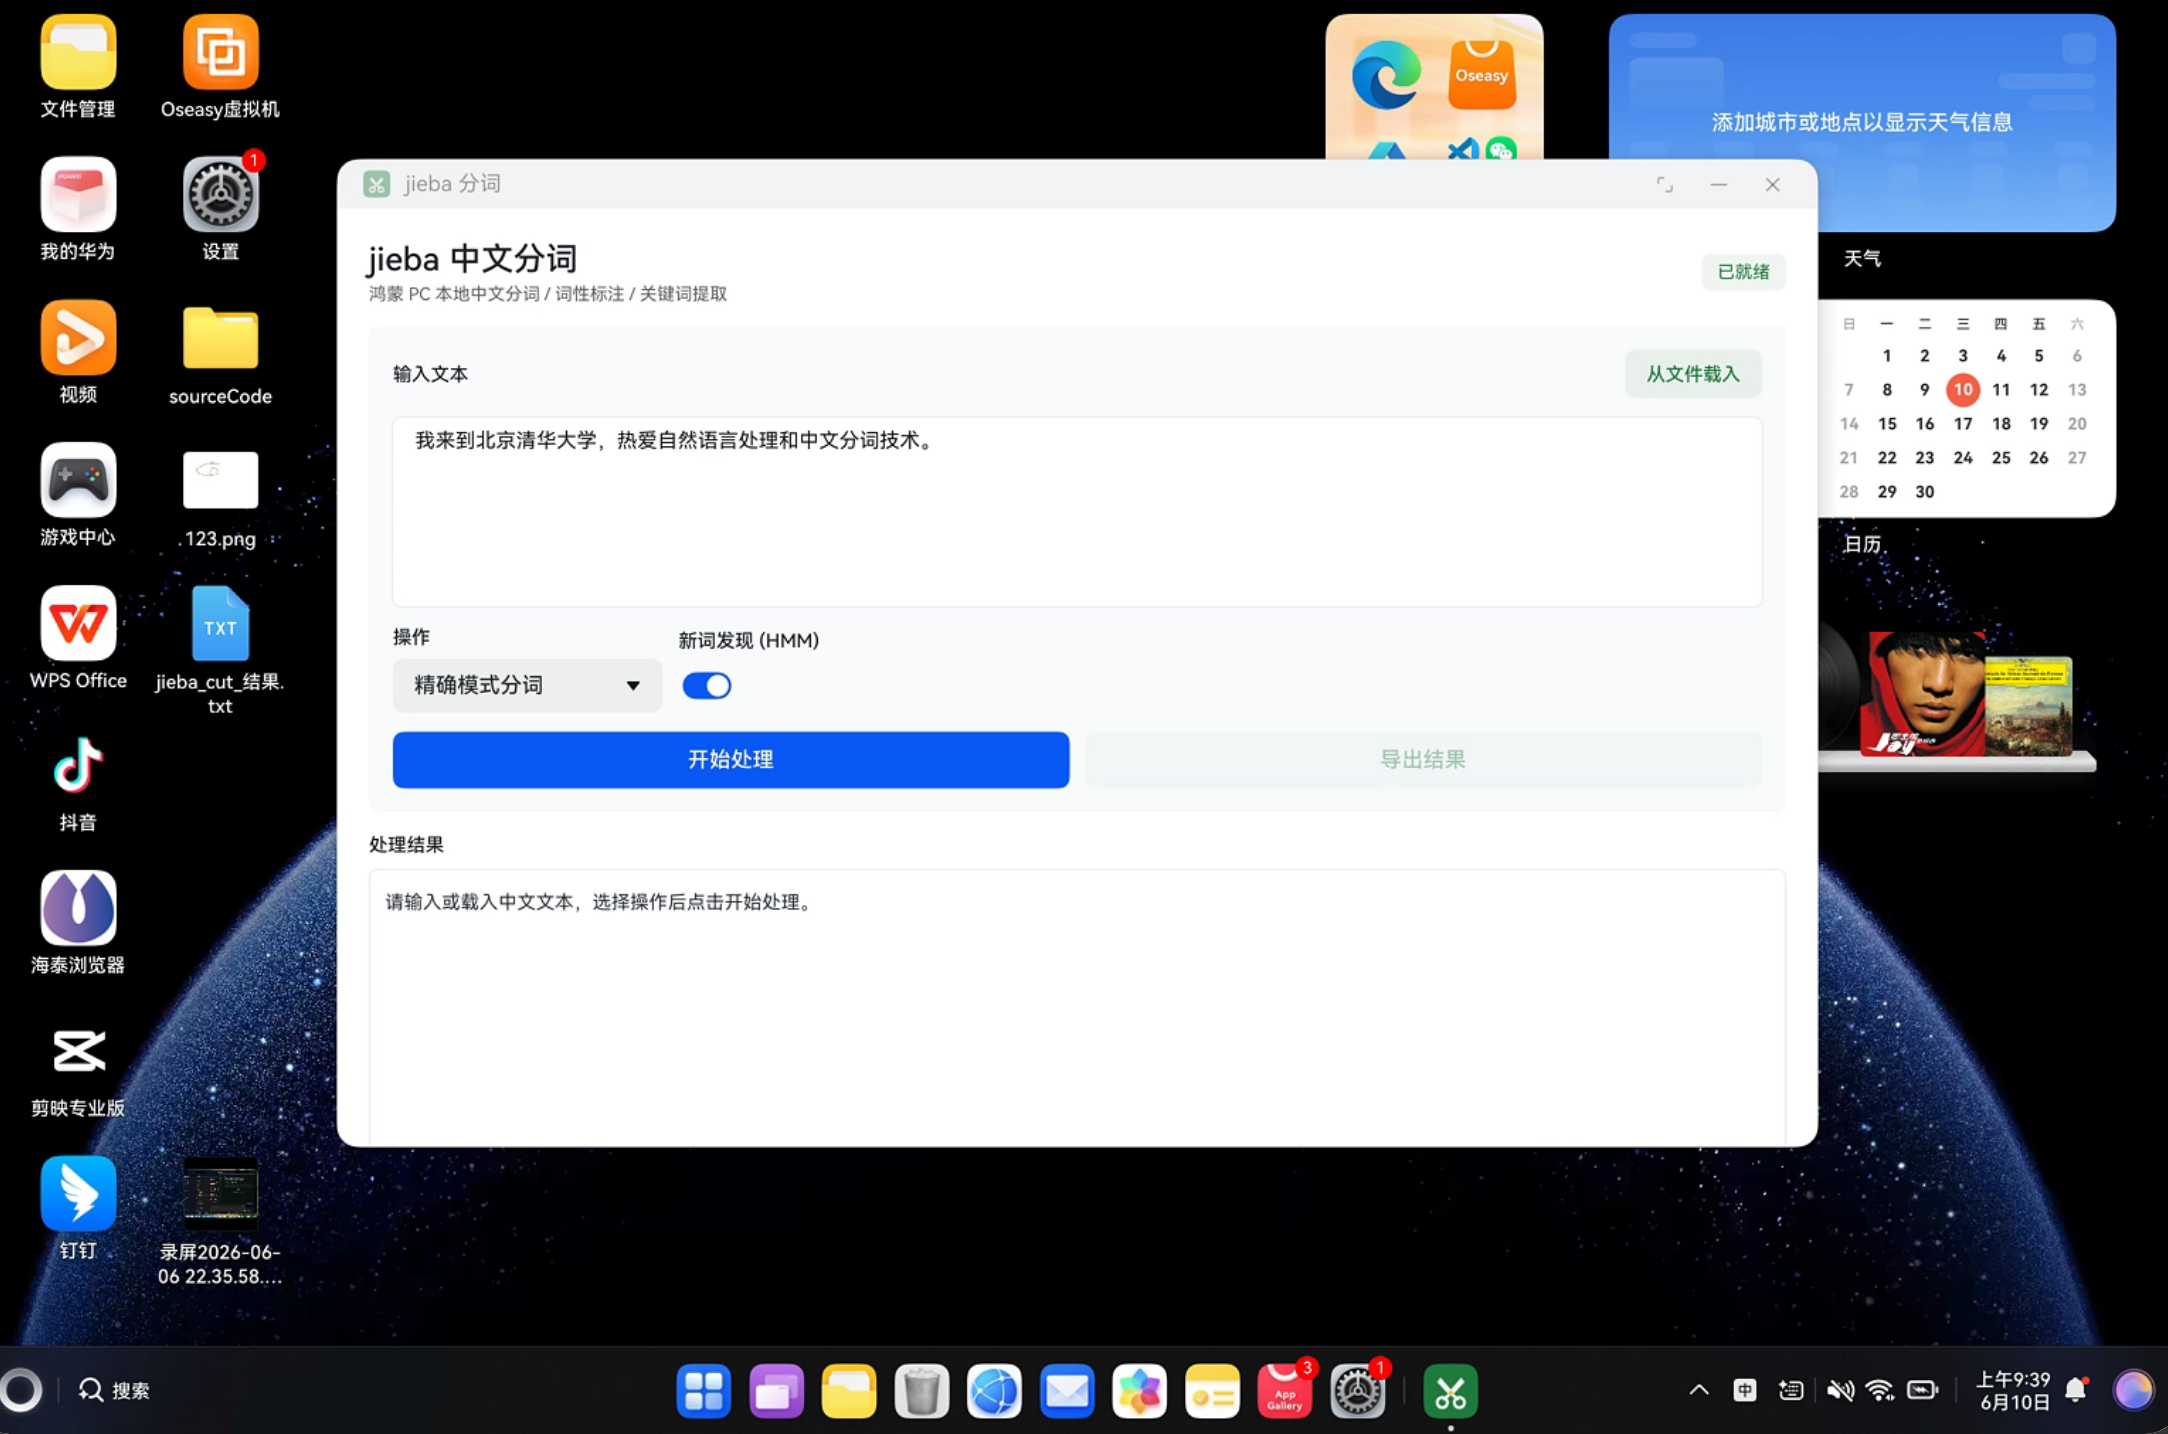Open the start circle button on taskbar
Viewport: 2168px width, 1434px height.
(x=21, y=1390)
